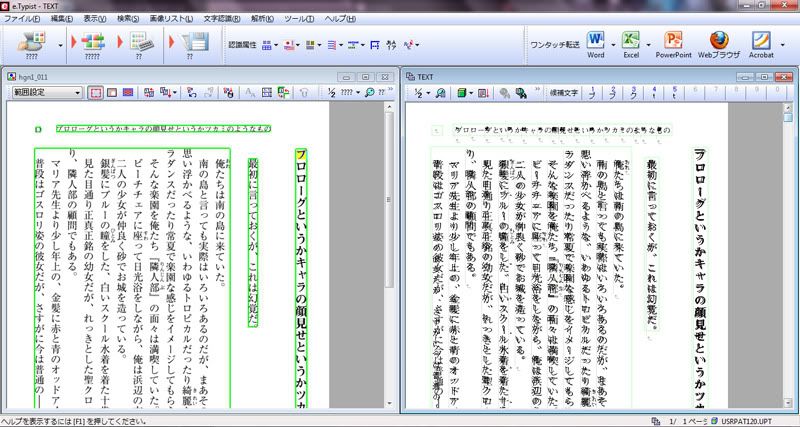Open the 1/2 zoom dropdown in TEXT window
This screenshot has height=427, width=800.
tap(429, 93)
